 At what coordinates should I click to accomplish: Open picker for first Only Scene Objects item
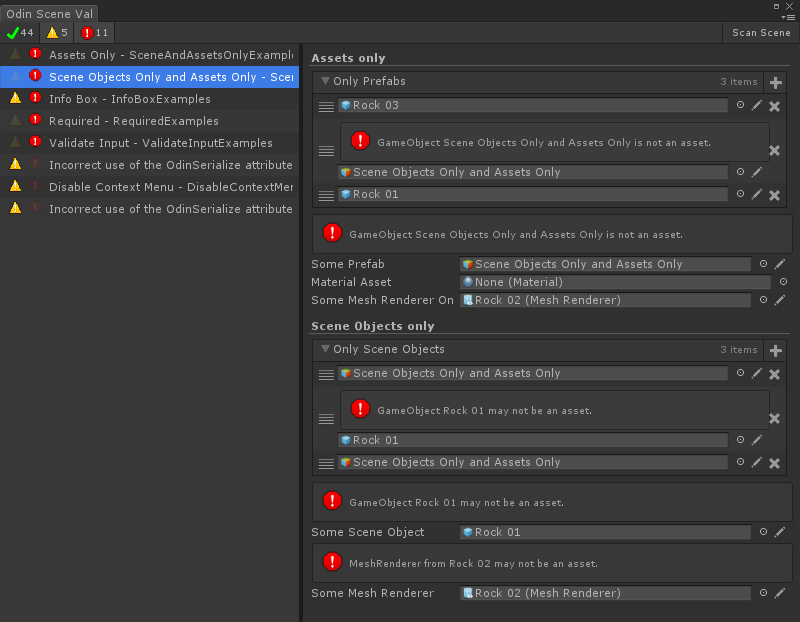(740, 372)
